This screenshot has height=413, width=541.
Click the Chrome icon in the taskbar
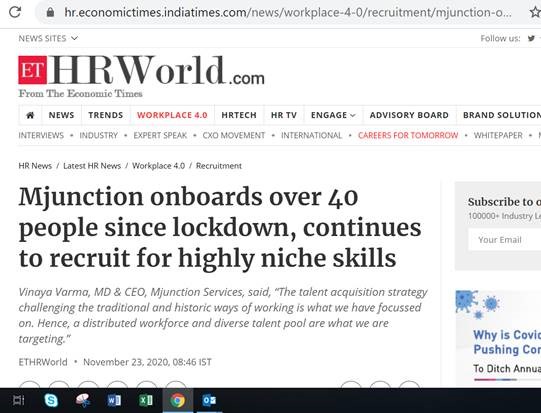[177, 400]
